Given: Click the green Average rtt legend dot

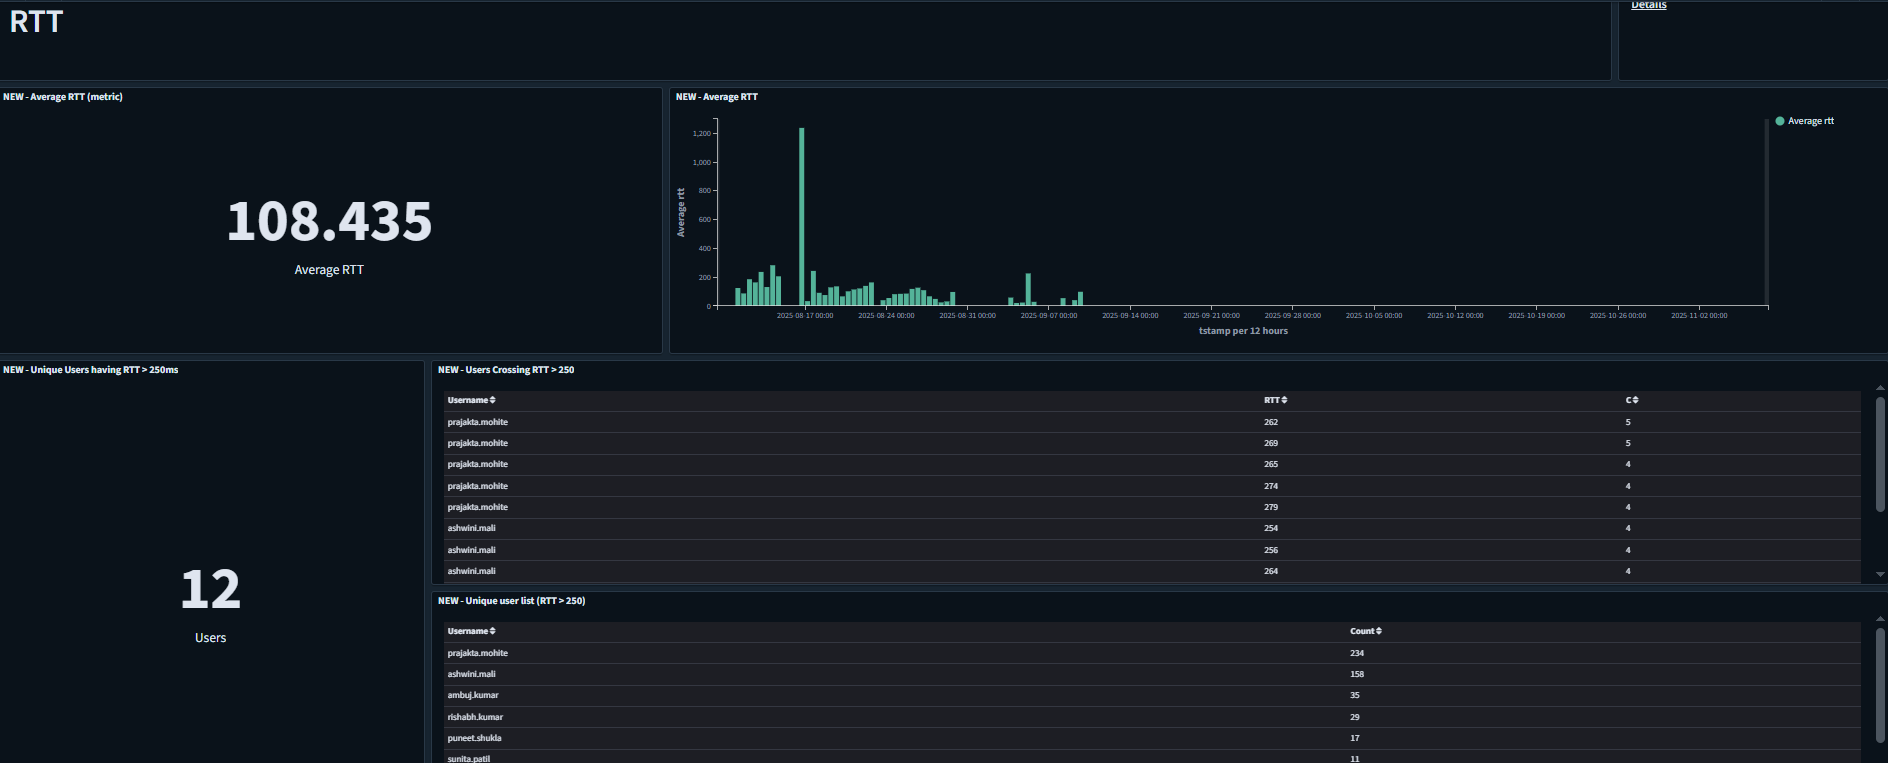Looking at the screenshot, I should (1780, 121).
